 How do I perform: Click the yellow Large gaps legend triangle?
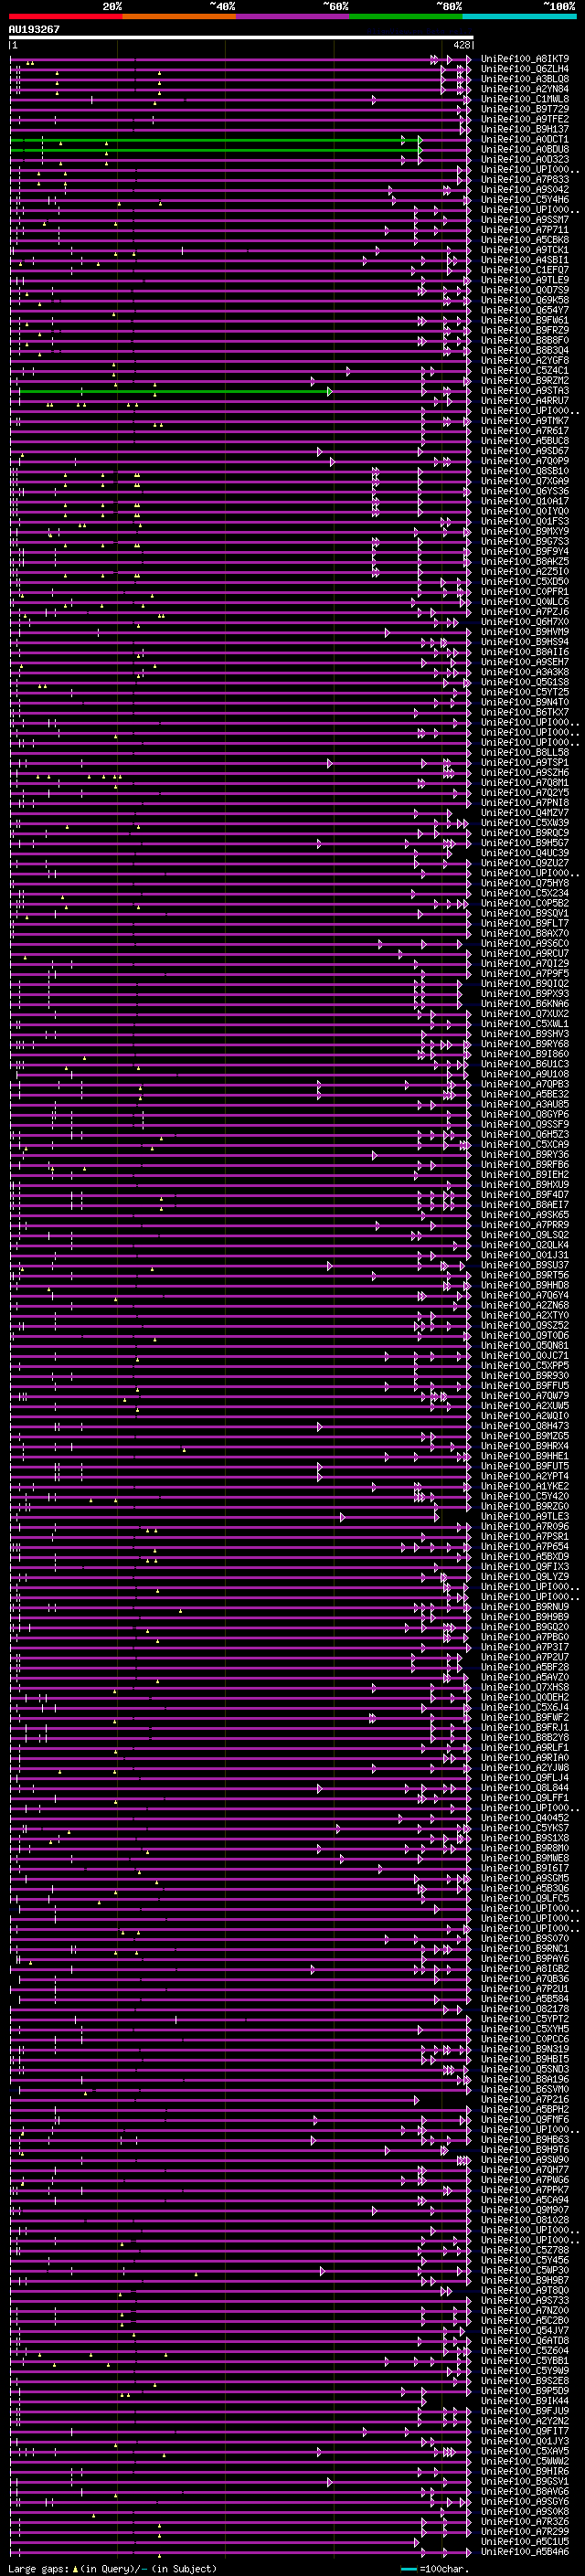pyautogui.click(x=74, y=2568)
